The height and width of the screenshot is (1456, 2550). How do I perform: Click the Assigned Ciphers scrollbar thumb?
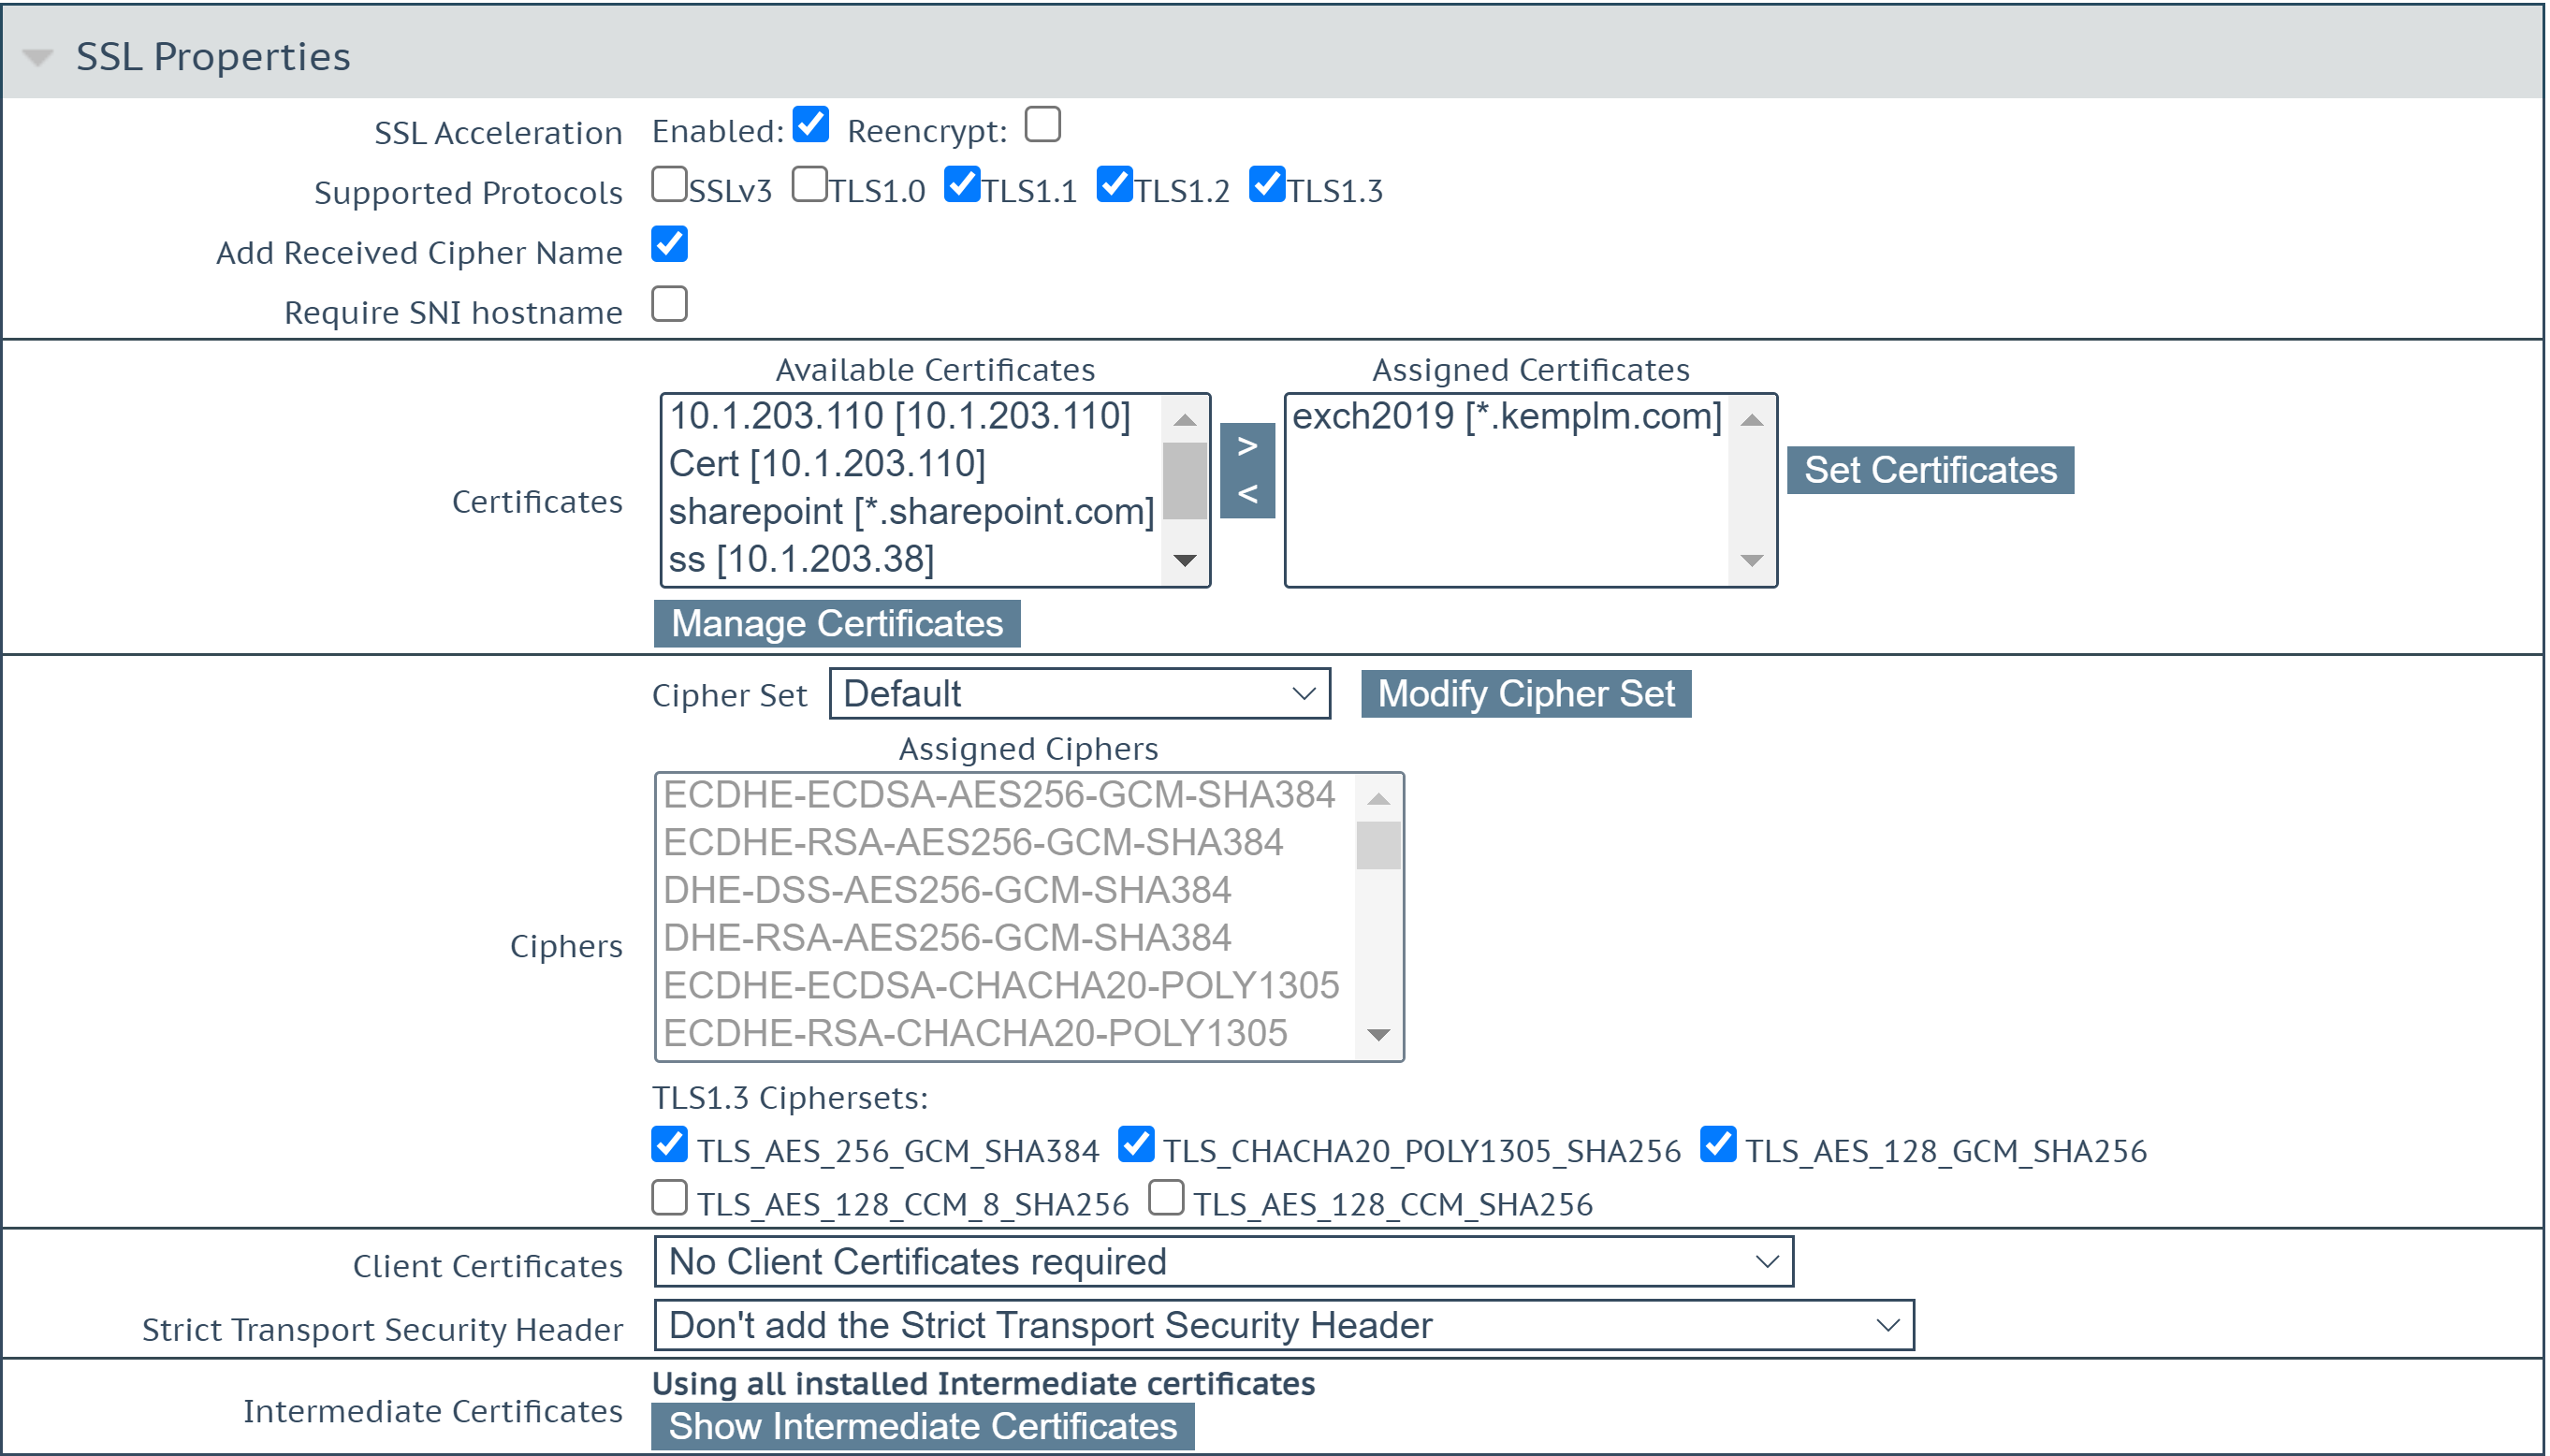(1378, 846)
